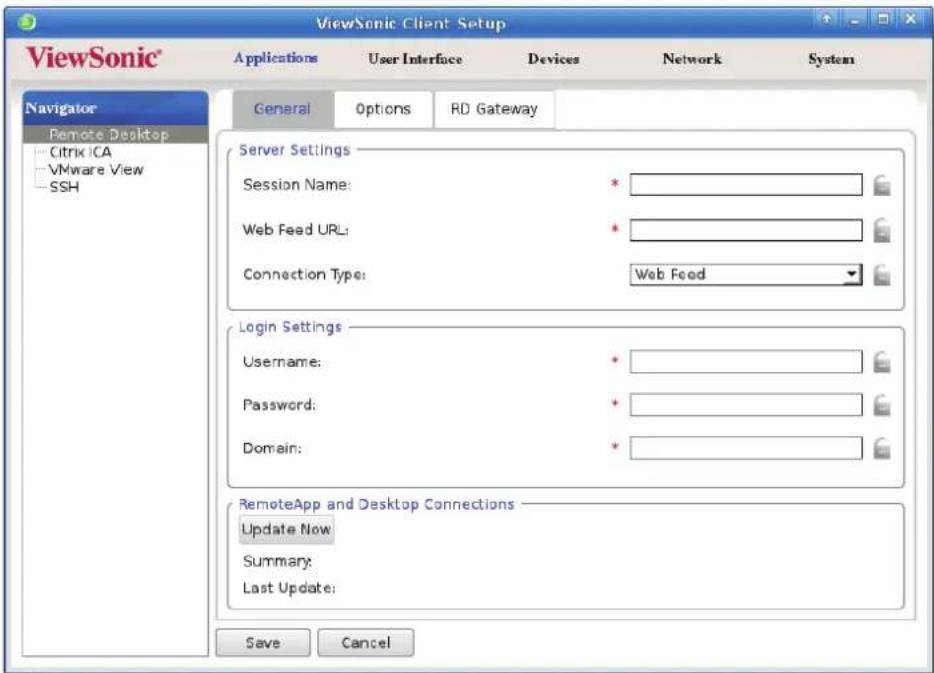Click the lock icon beside Session Name
The height and width of the screenshot is (673, 934).
[x=882, y=185]
